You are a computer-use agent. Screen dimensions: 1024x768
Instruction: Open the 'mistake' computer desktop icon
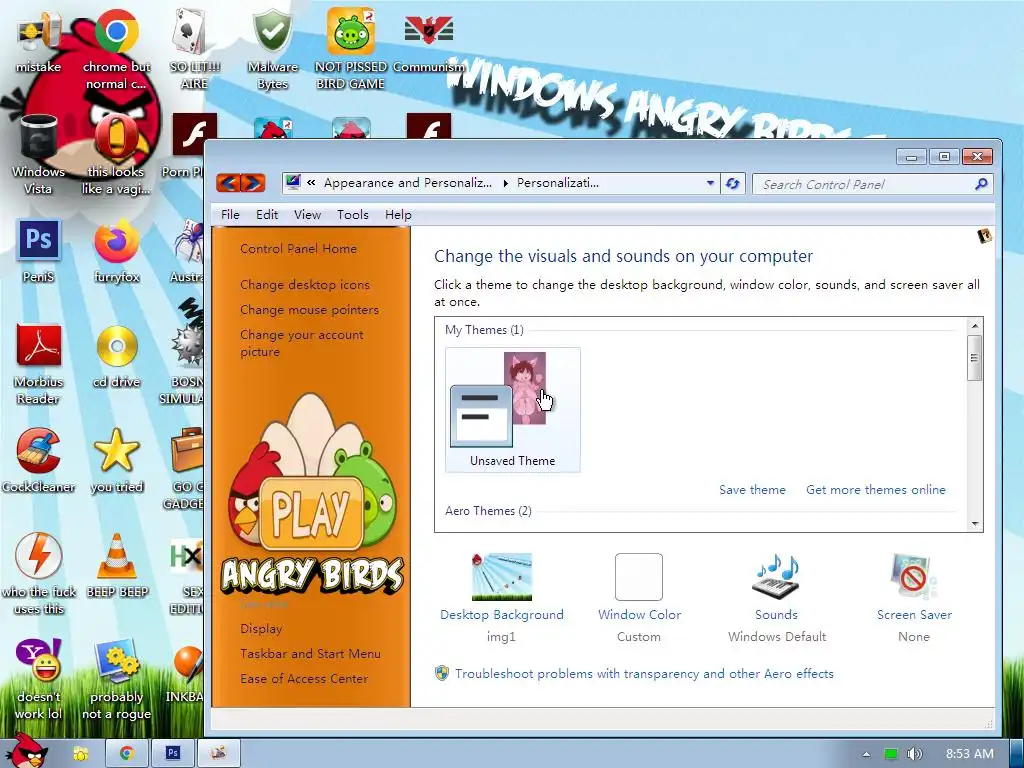(38, 42)
